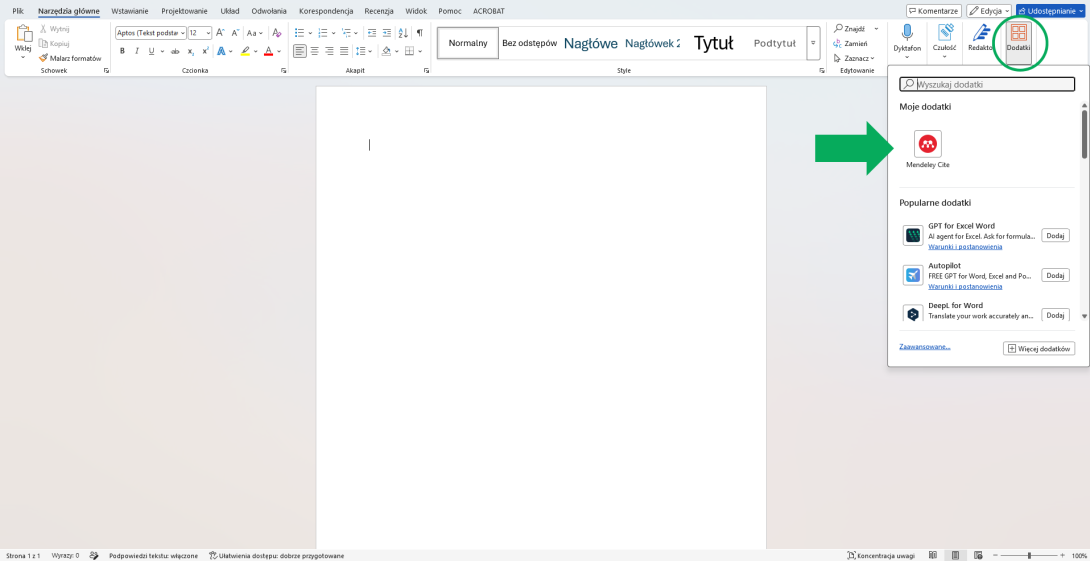The image size is (1090, 561).
Task: Increase paragraph indent
Action: click(x=387, y=33)
